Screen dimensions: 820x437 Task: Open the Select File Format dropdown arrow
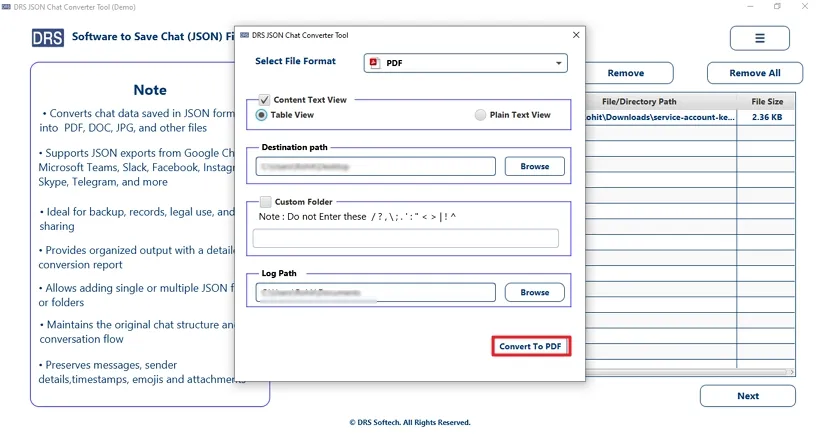[x=559, y=63]
